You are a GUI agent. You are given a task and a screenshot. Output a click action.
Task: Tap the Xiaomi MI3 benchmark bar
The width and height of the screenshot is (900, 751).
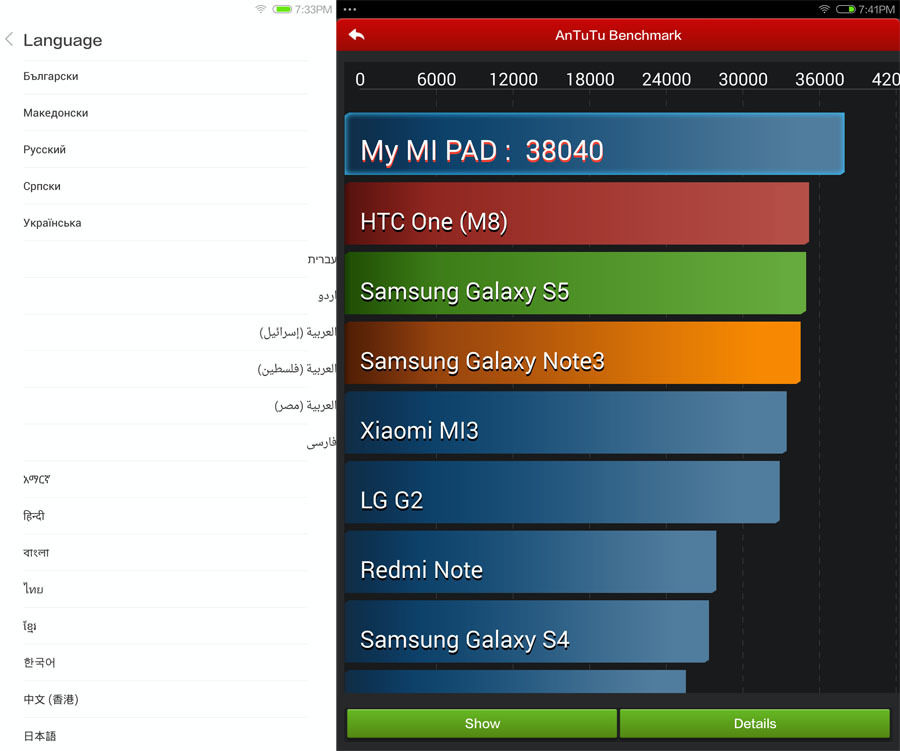pos(566,423)
